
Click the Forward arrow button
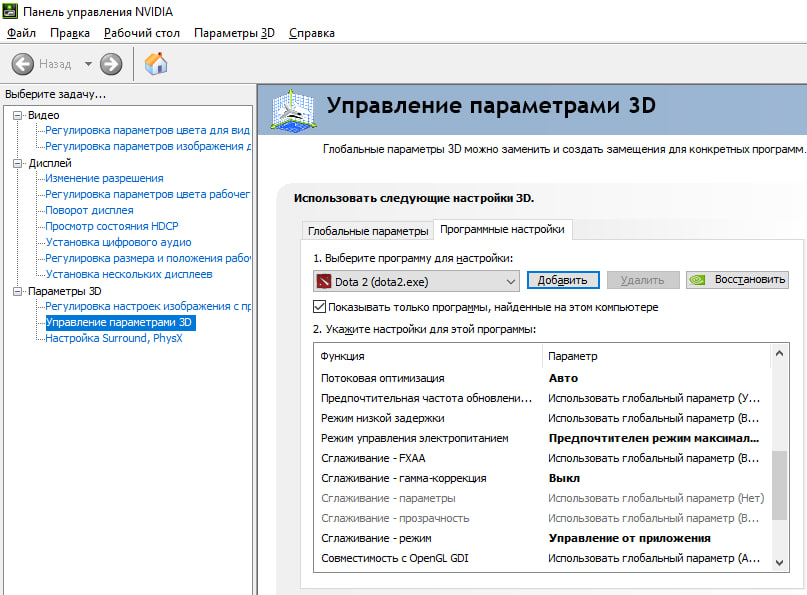[111, 64]
